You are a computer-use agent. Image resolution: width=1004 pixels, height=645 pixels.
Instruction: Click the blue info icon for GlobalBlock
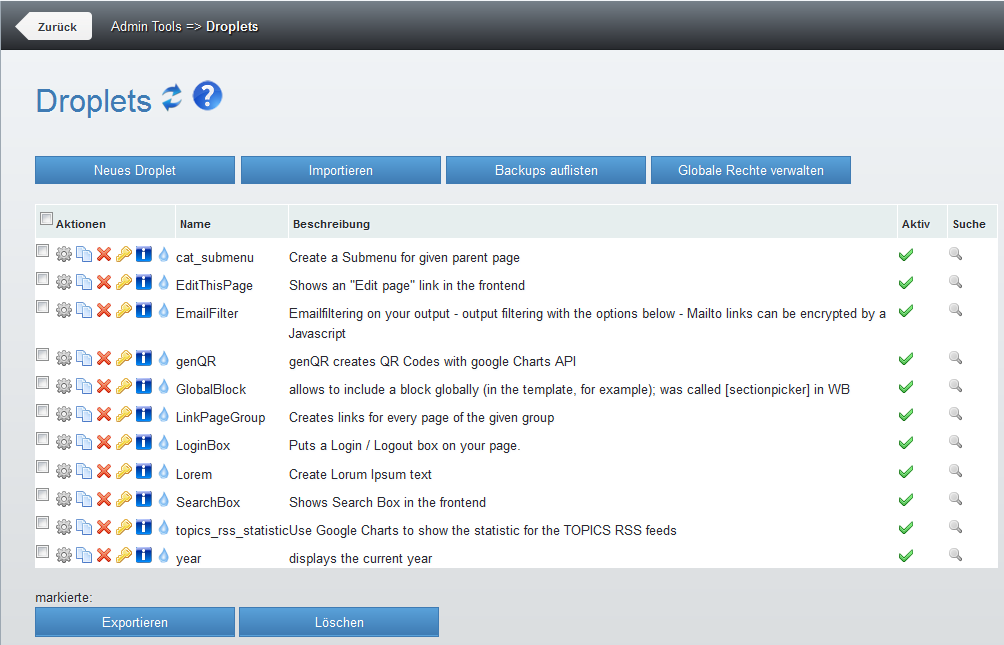click(144, 386)
